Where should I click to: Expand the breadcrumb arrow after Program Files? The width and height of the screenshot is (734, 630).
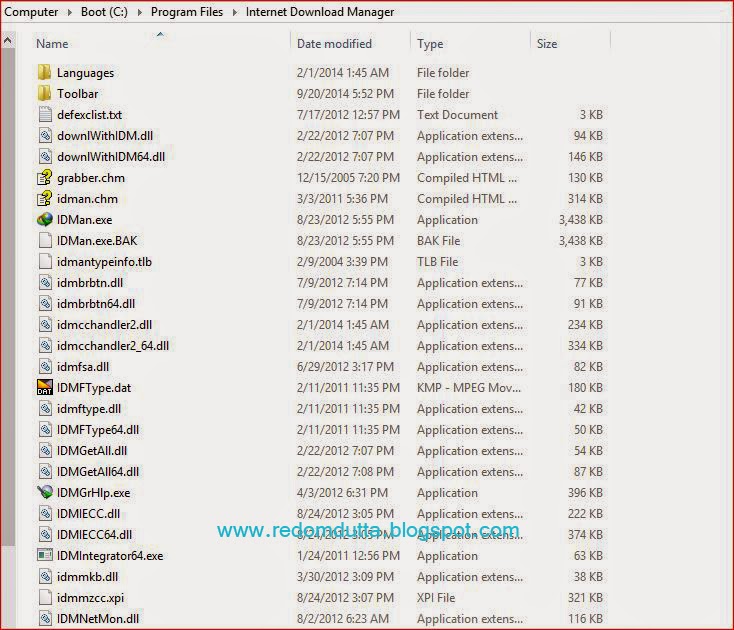pos(235,12)
